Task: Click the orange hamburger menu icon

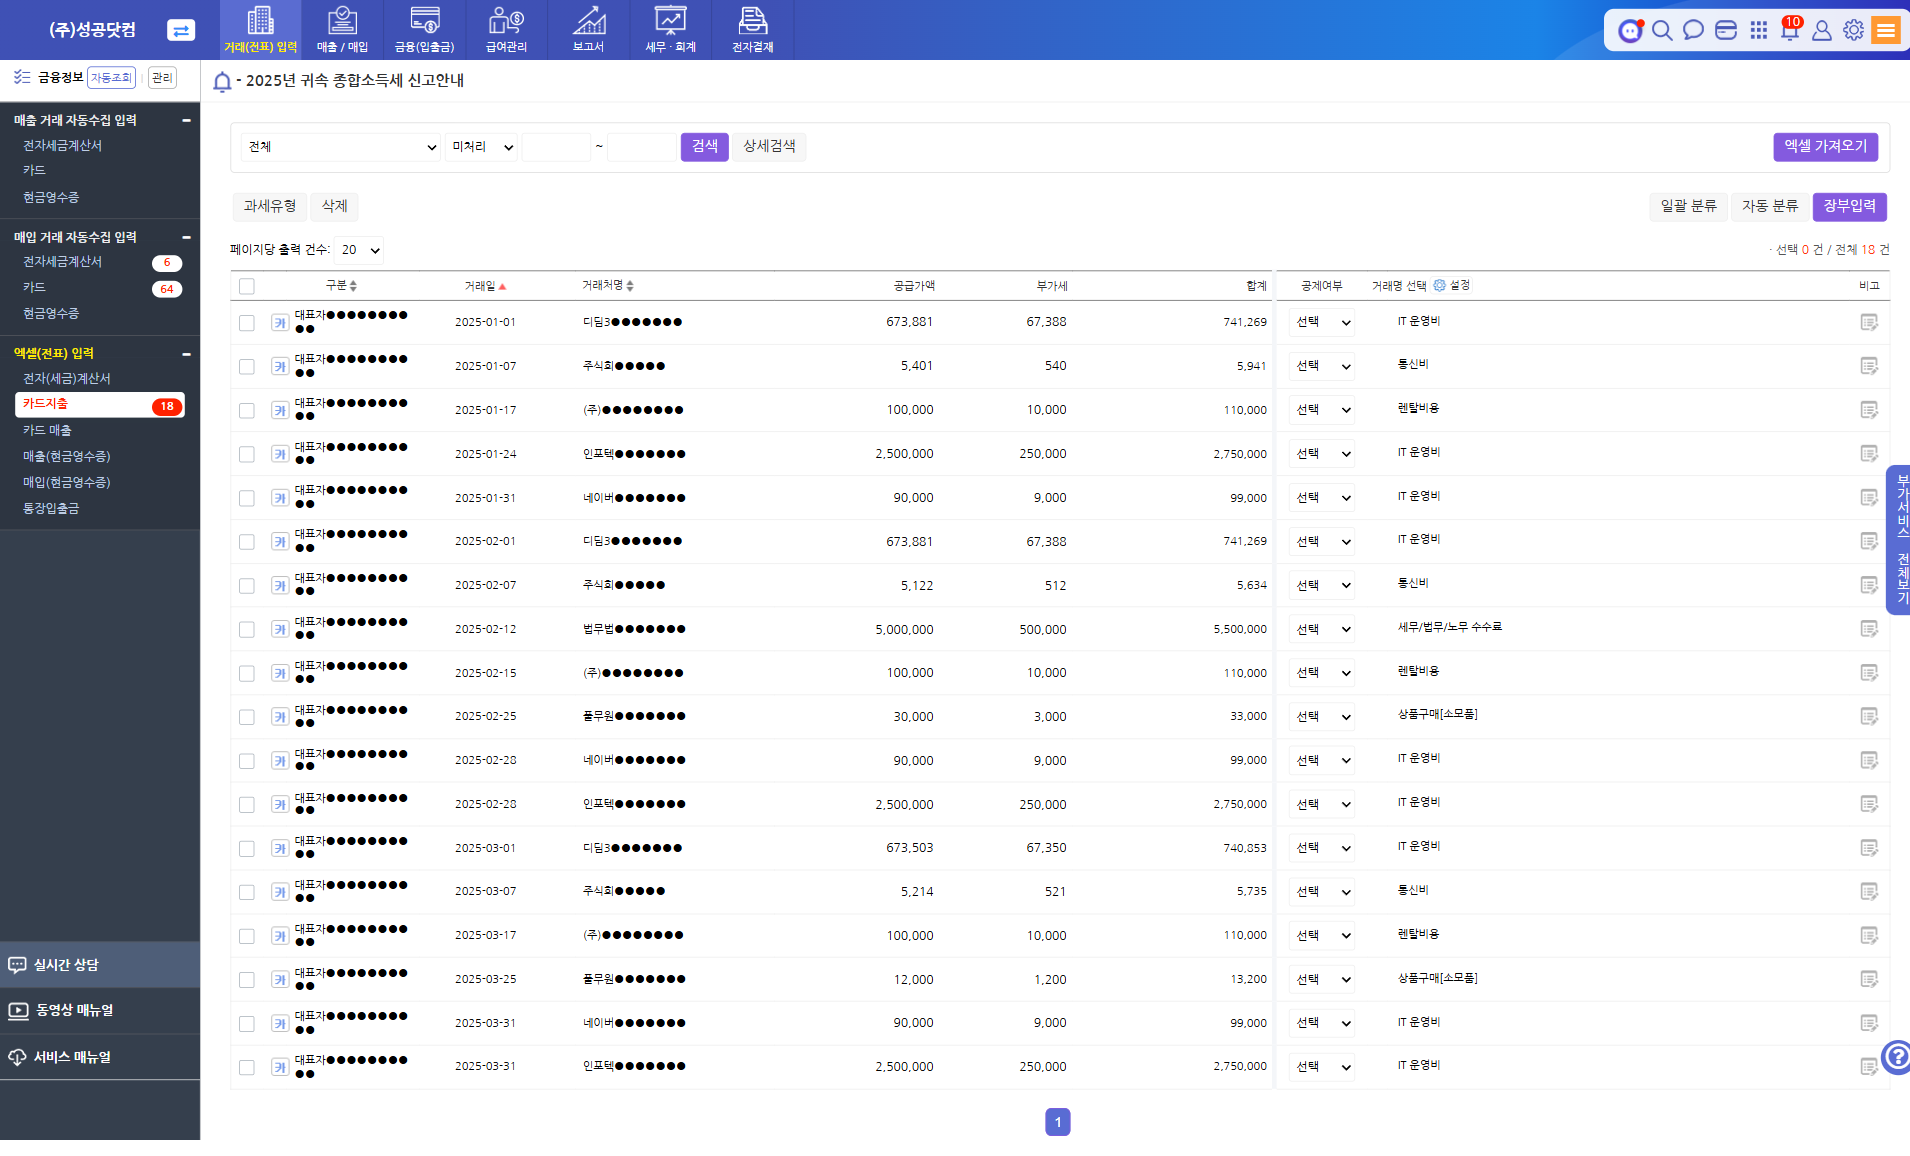Action: point(1886,30)
